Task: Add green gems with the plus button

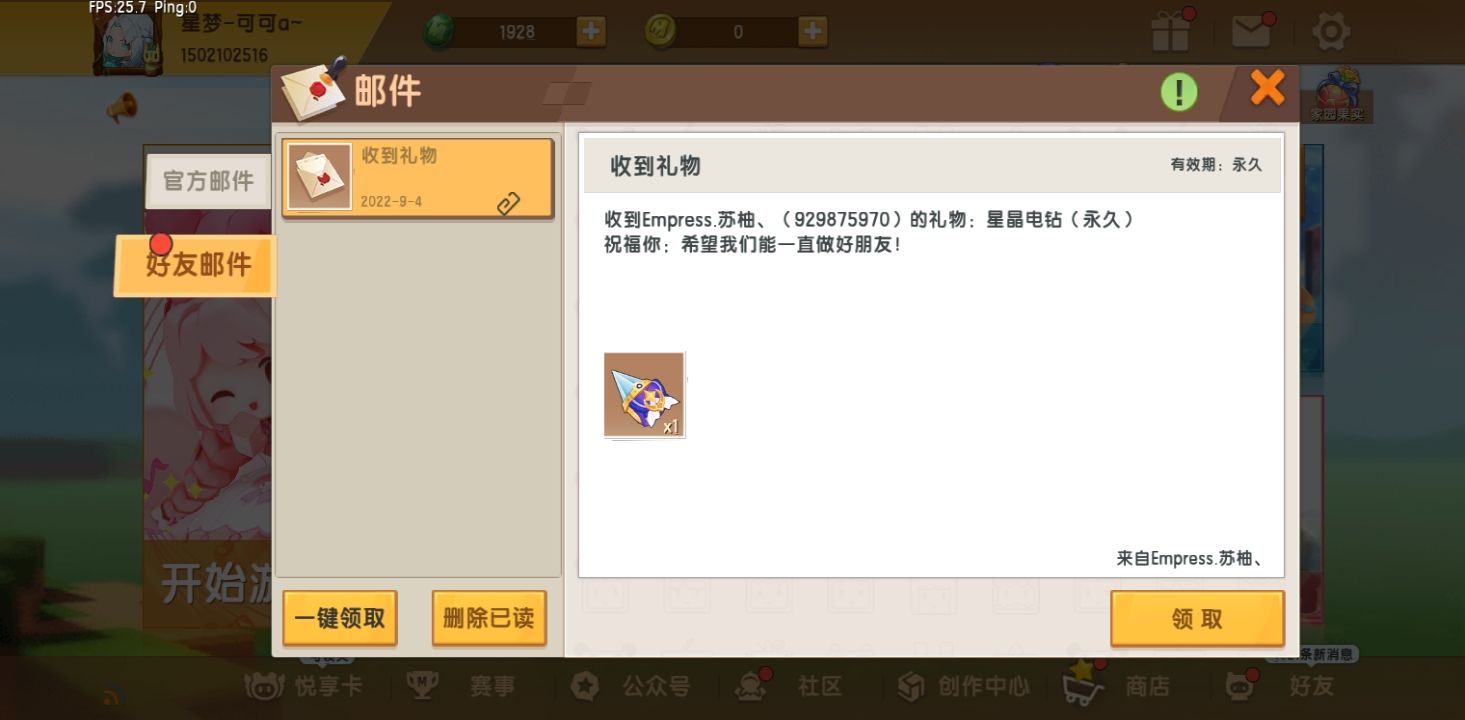Action: point(591,32)
